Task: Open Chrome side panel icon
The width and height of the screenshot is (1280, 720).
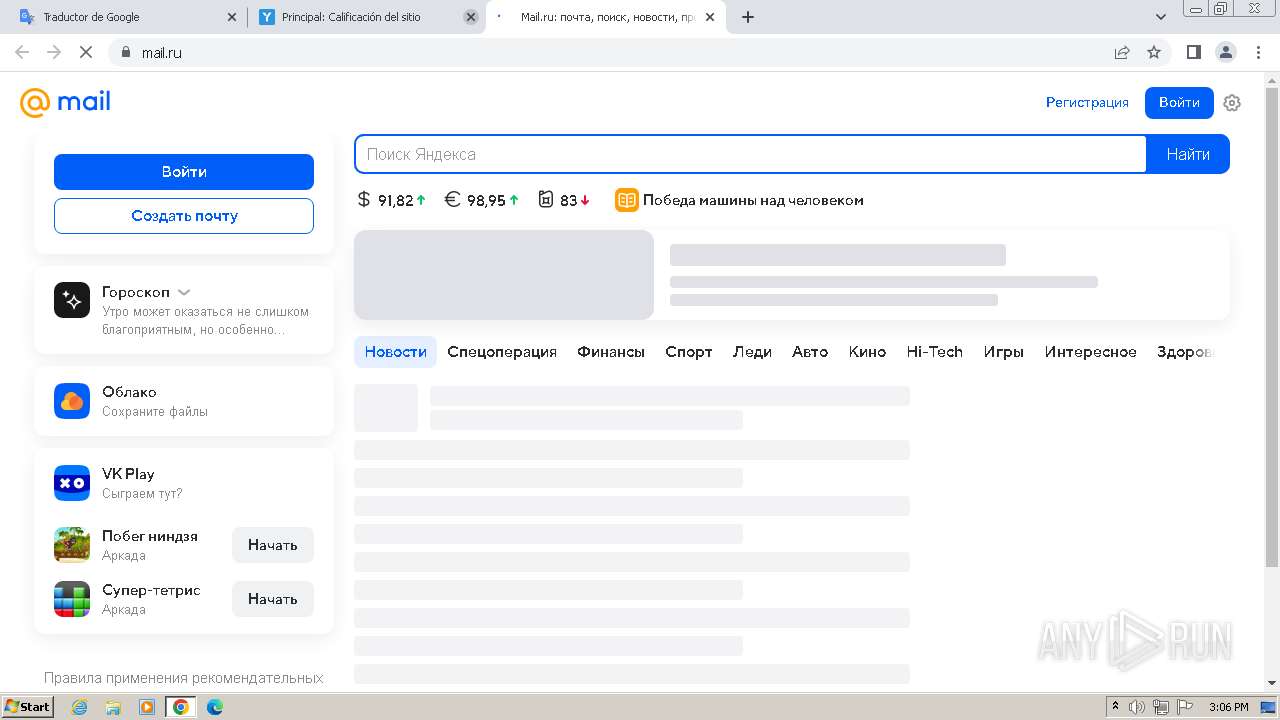Action: click(x=1193, y=52)
